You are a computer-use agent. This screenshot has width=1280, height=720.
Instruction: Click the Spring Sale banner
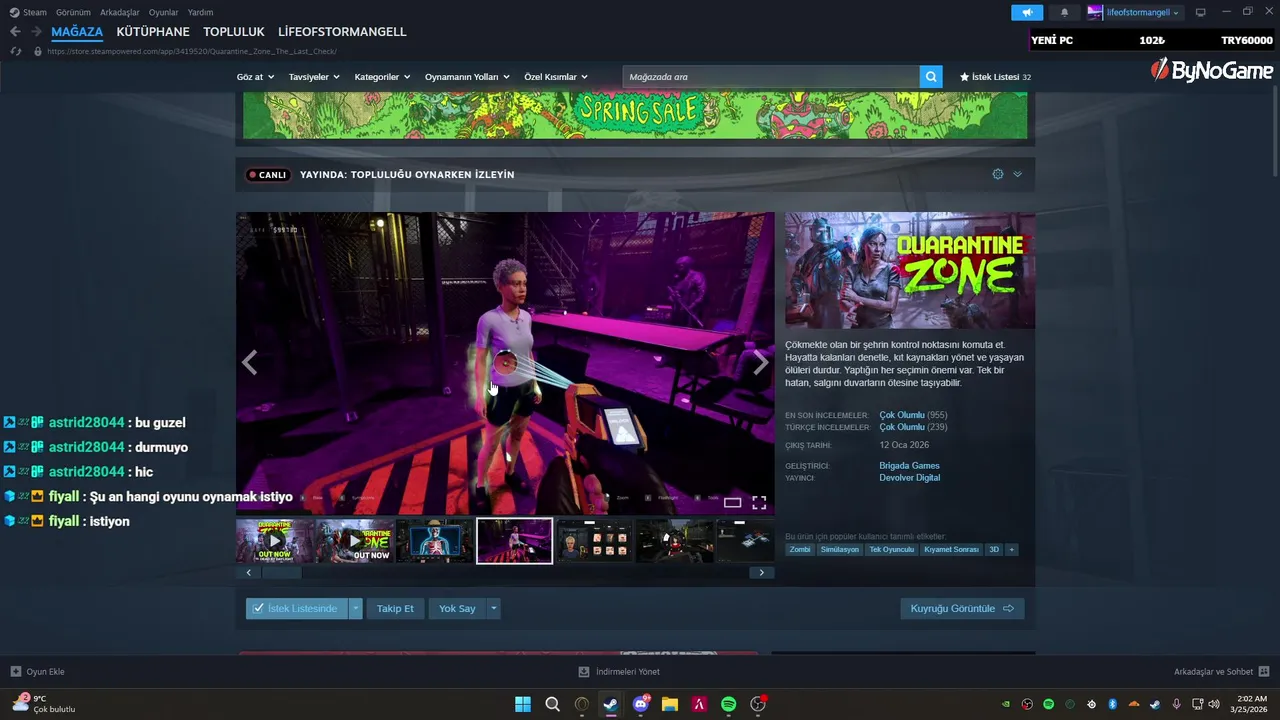click(x=635, y=115)
